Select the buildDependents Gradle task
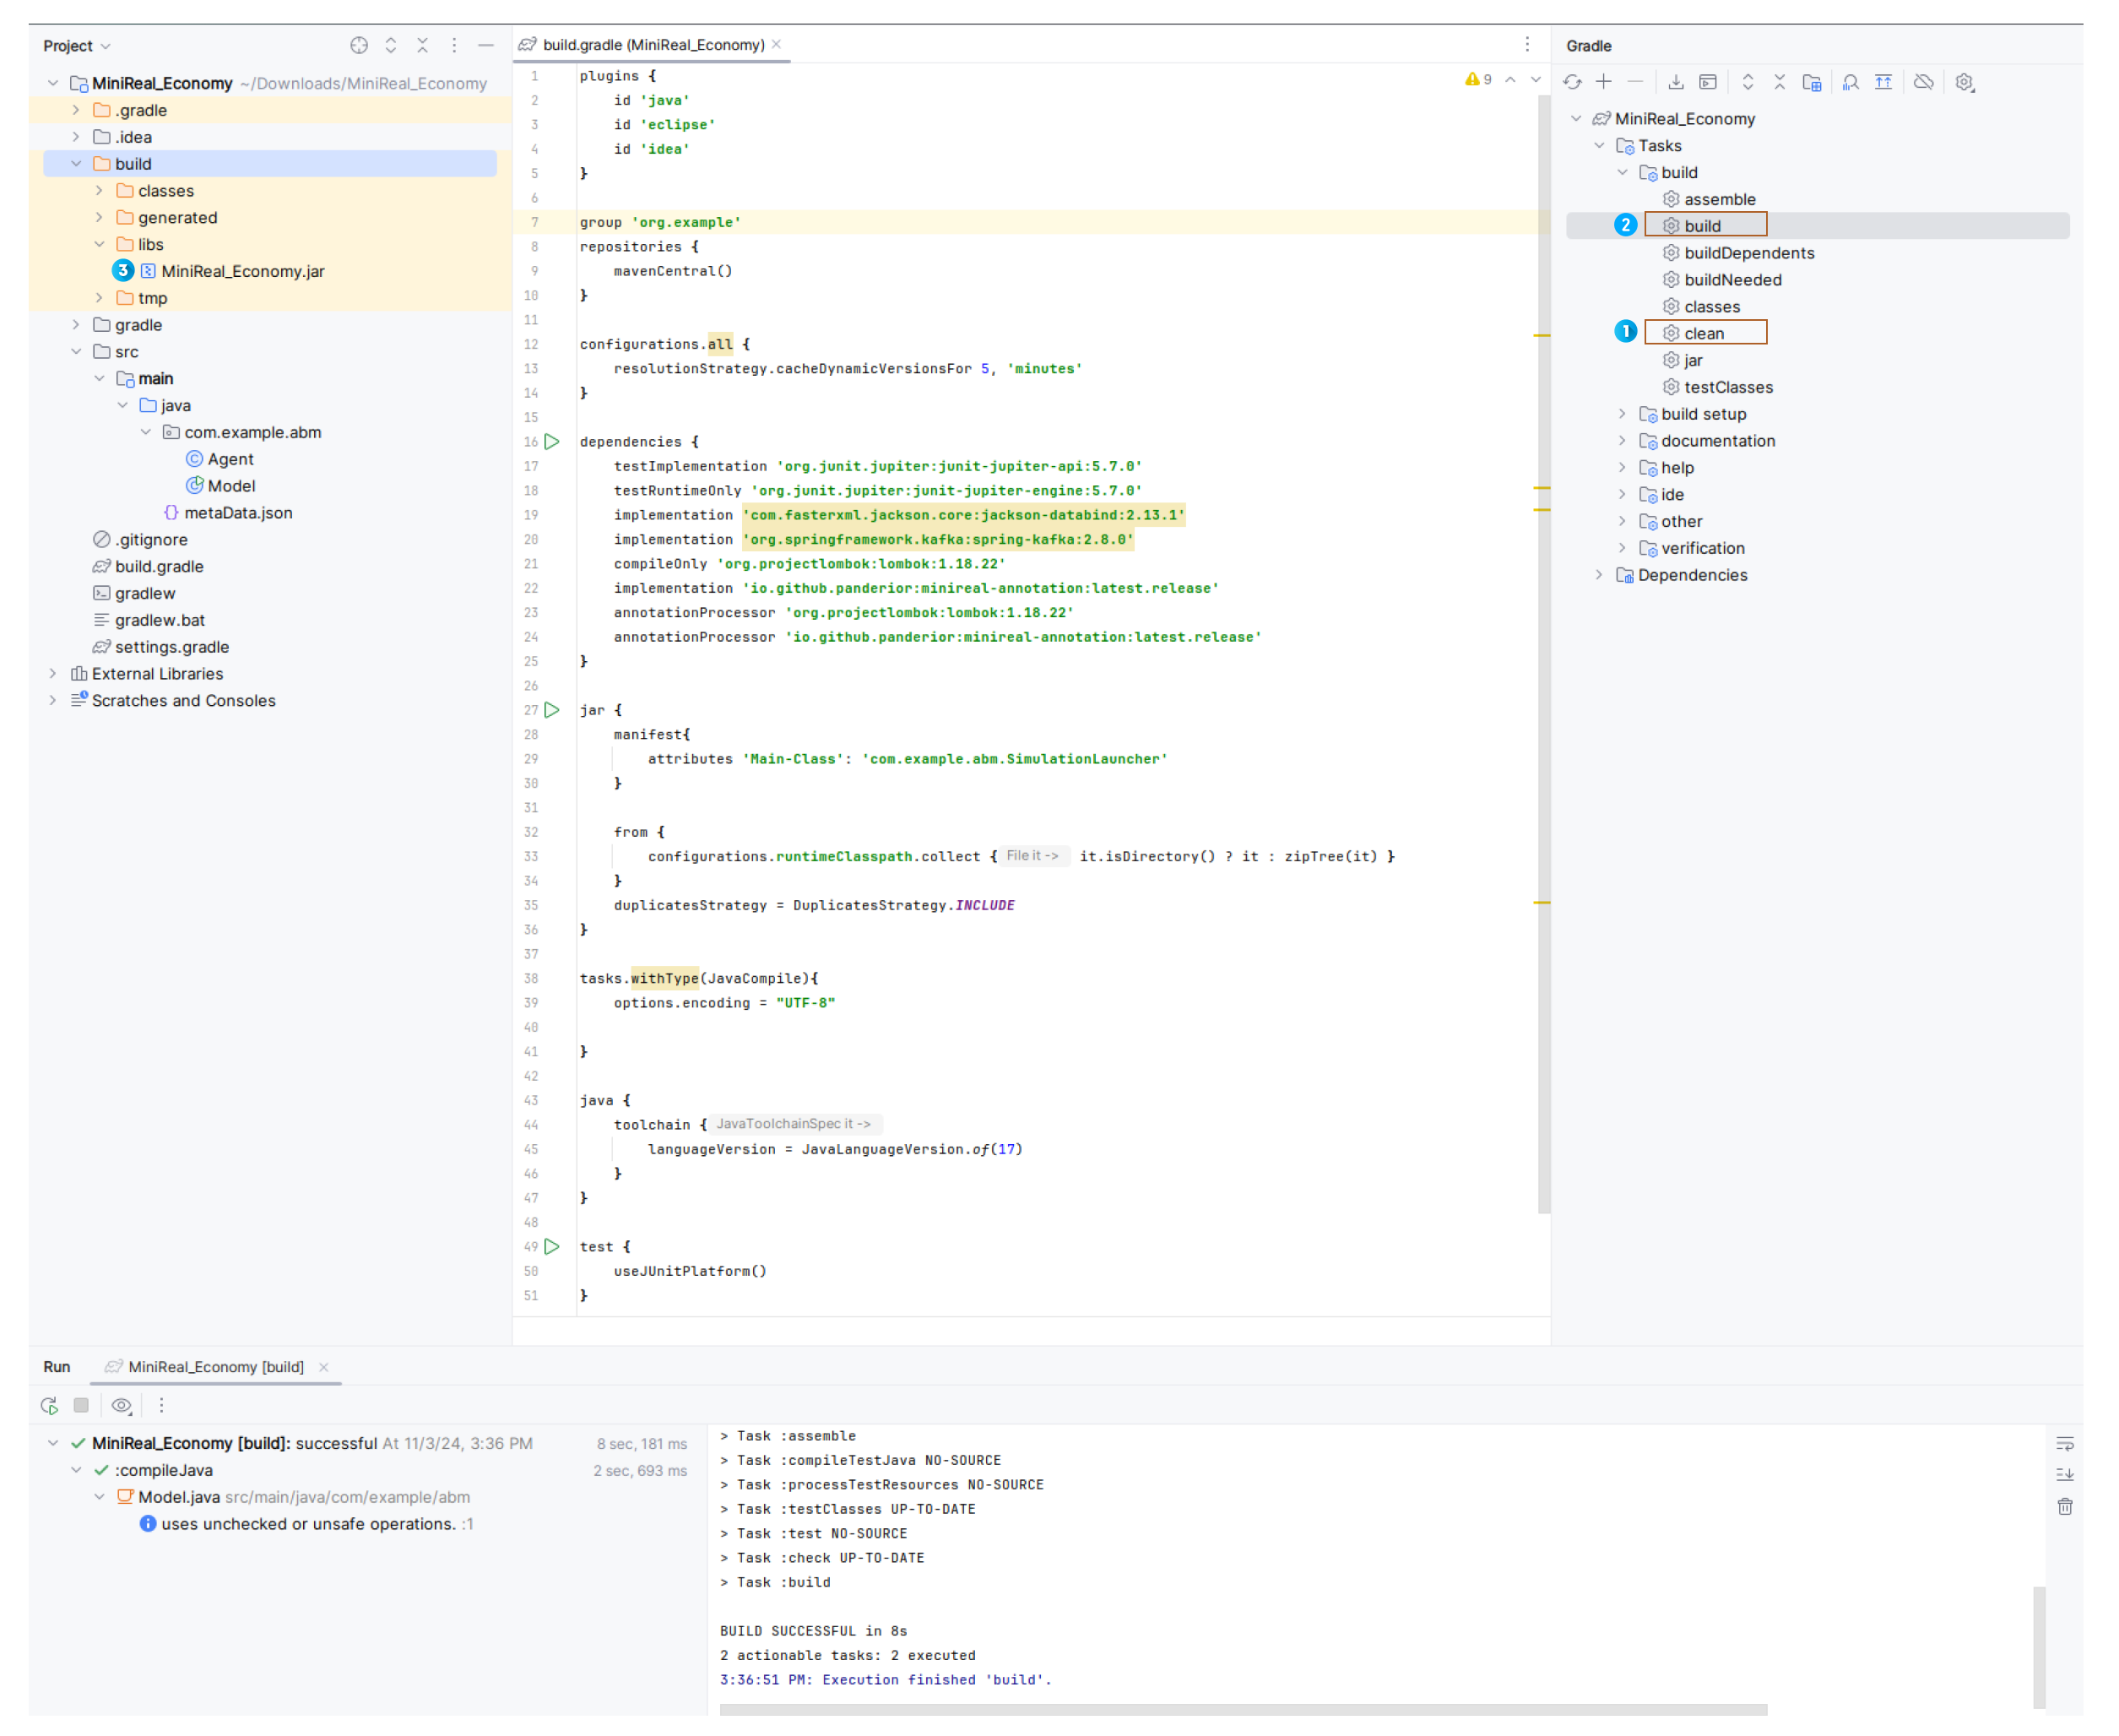 point(1739,253)
